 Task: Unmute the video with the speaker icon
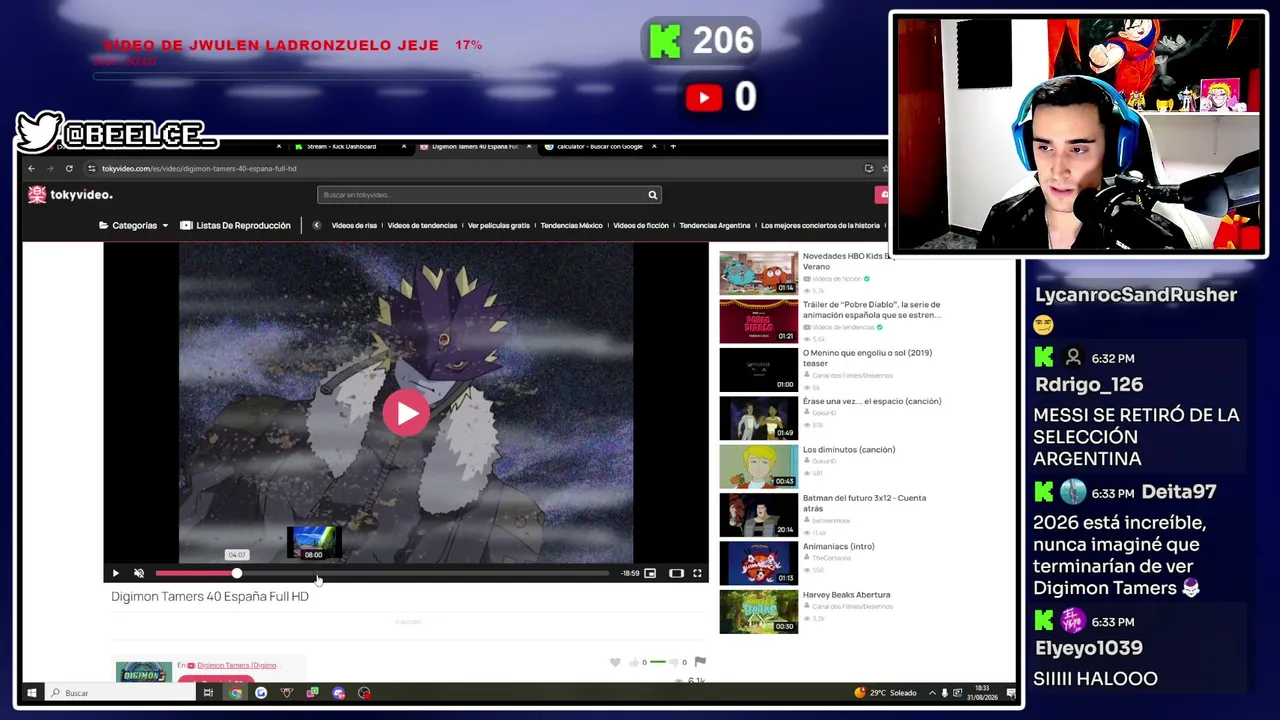(x=139, y=573)
